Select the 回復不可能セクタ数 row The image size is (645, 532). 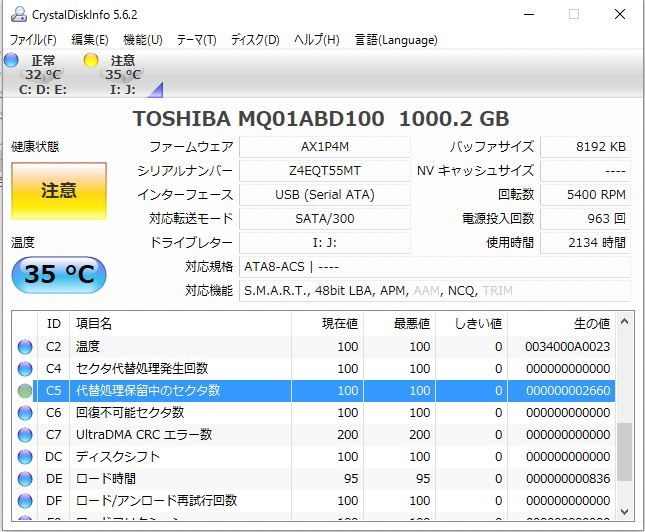[x=313, y=413]
